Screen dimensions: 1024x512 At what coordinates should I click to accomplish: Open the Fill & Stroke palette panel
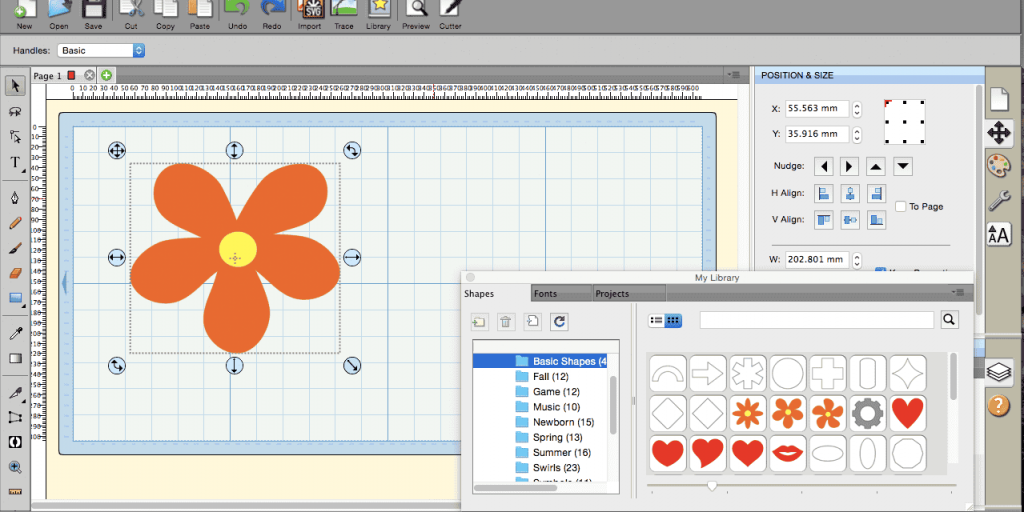click(x=999, y=166)
